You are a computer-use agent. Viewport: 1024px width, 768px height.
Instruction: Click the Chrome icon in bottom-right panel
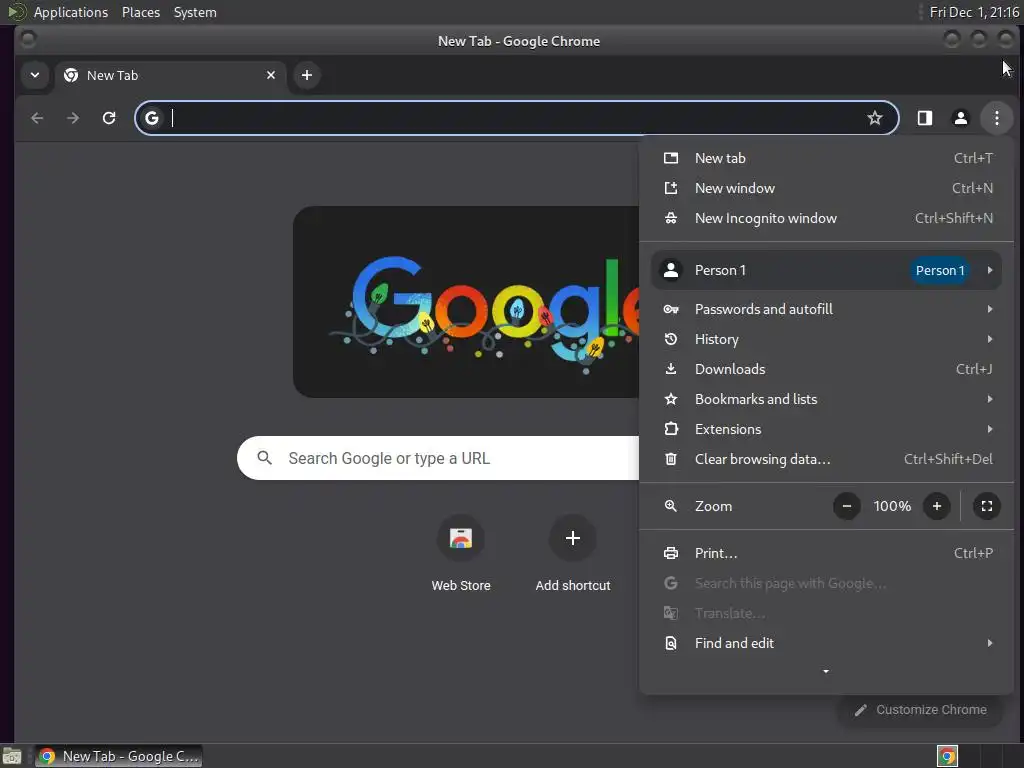pyautogui.click(x=947, y=756)
